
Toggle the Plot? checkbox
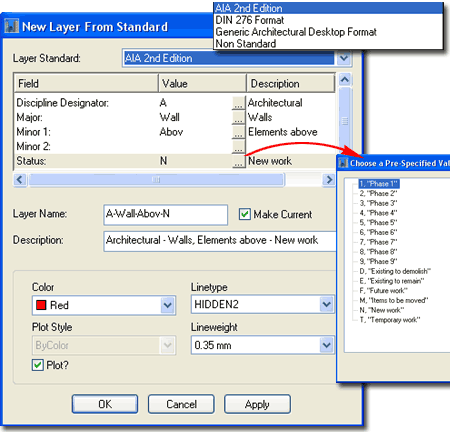click(x=38, y=365)
